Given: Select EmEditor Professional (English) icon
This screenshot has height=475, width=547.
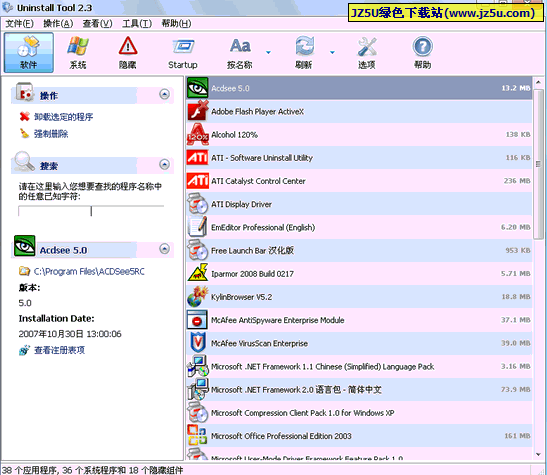Looking at the screenshot, I should coord(197,227).
